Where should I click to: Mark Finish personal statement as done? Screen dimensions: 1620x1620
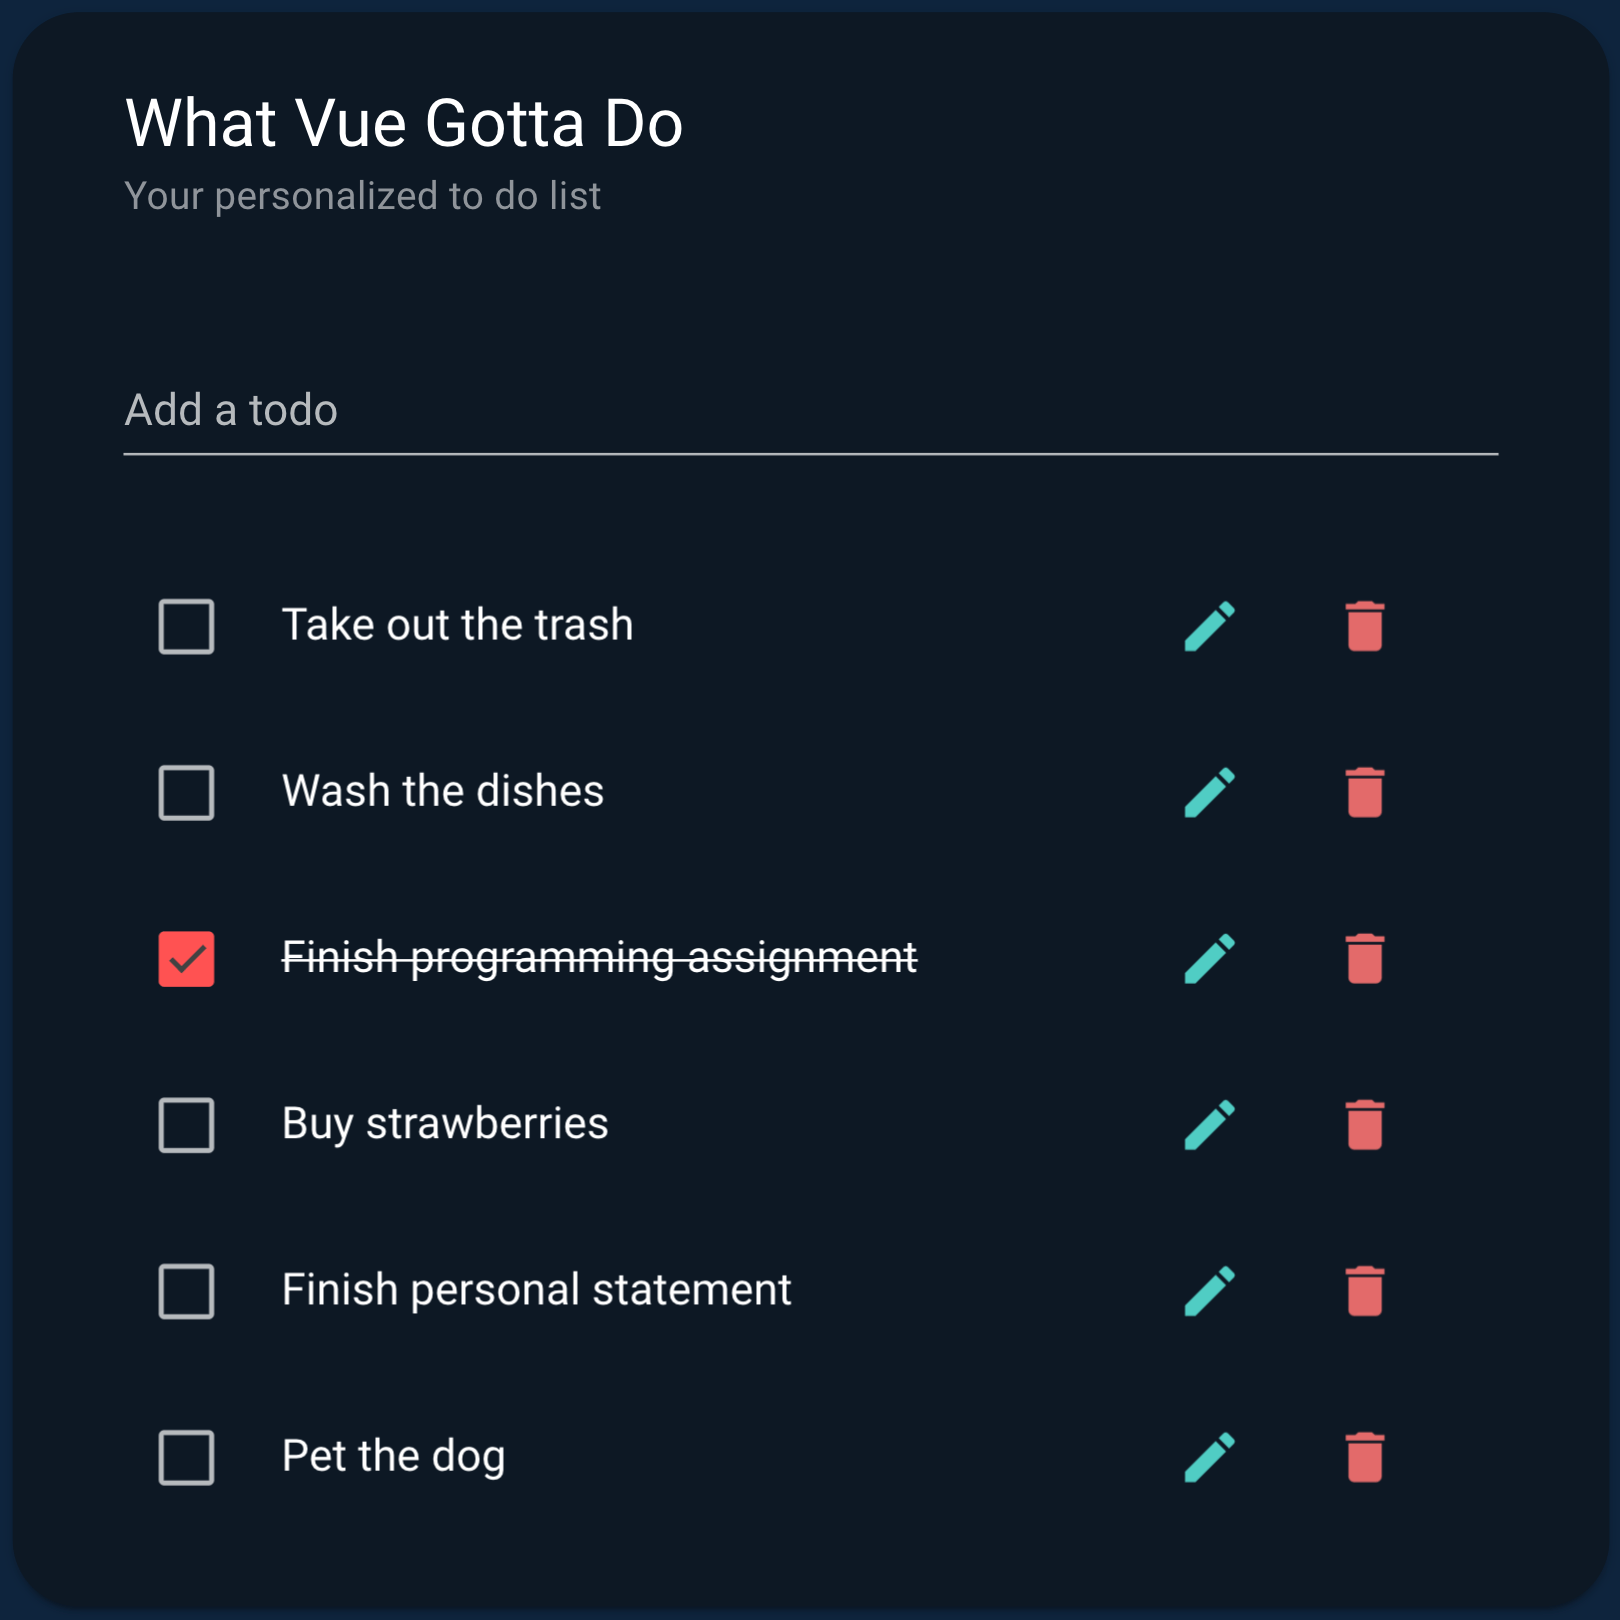click(186, 1291)
